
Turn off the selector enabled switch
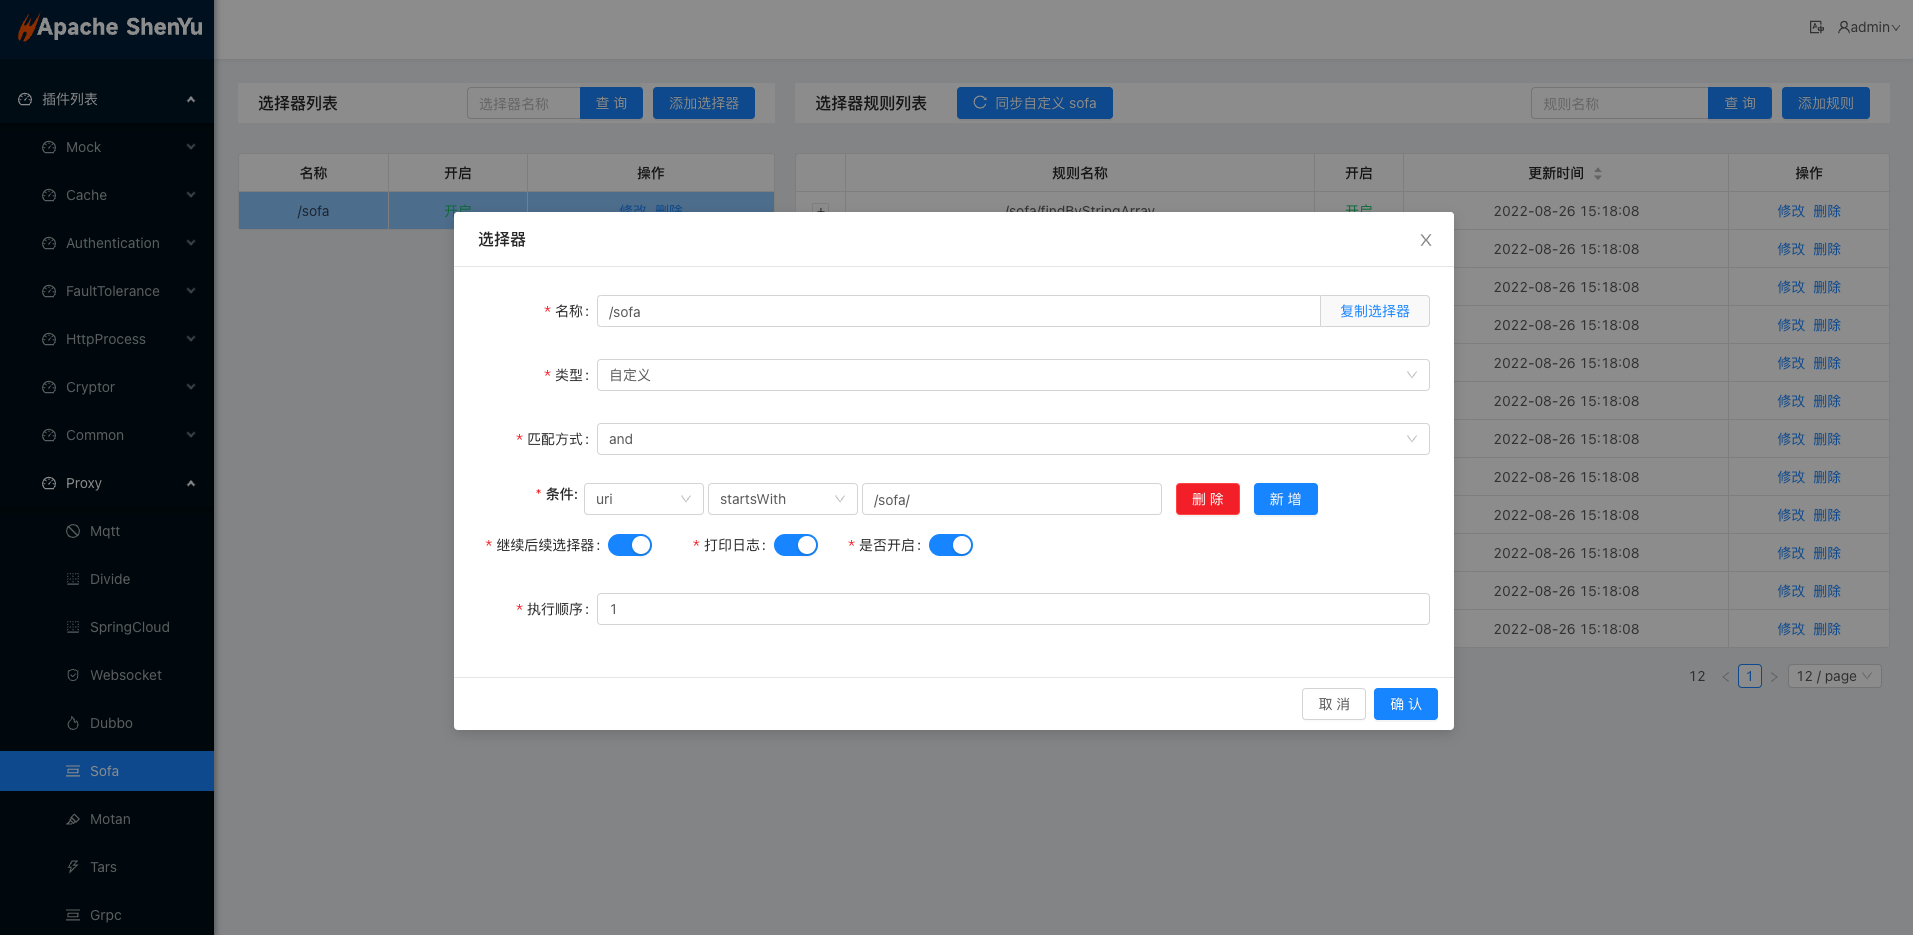951,545
